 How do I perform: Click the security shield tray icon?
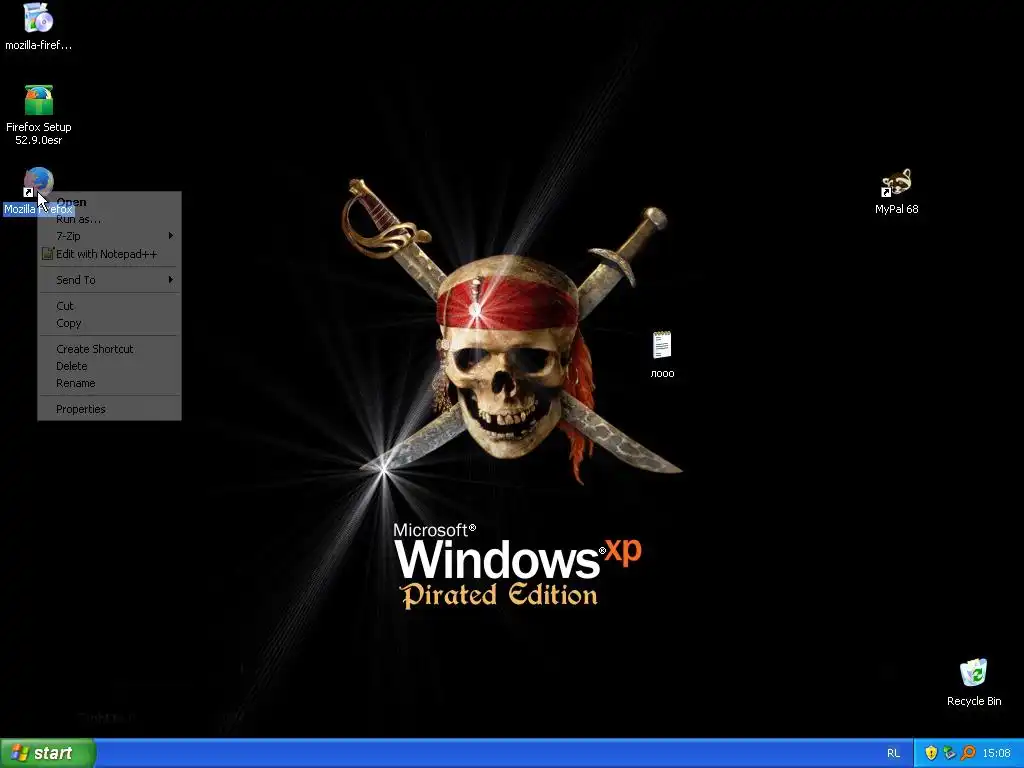coord(931,753)
